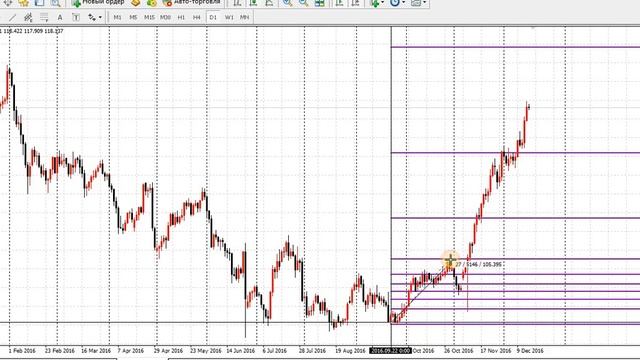Screen dimensions: 640x360
Task: Select the trendline drawing tool
Action: 12,17
